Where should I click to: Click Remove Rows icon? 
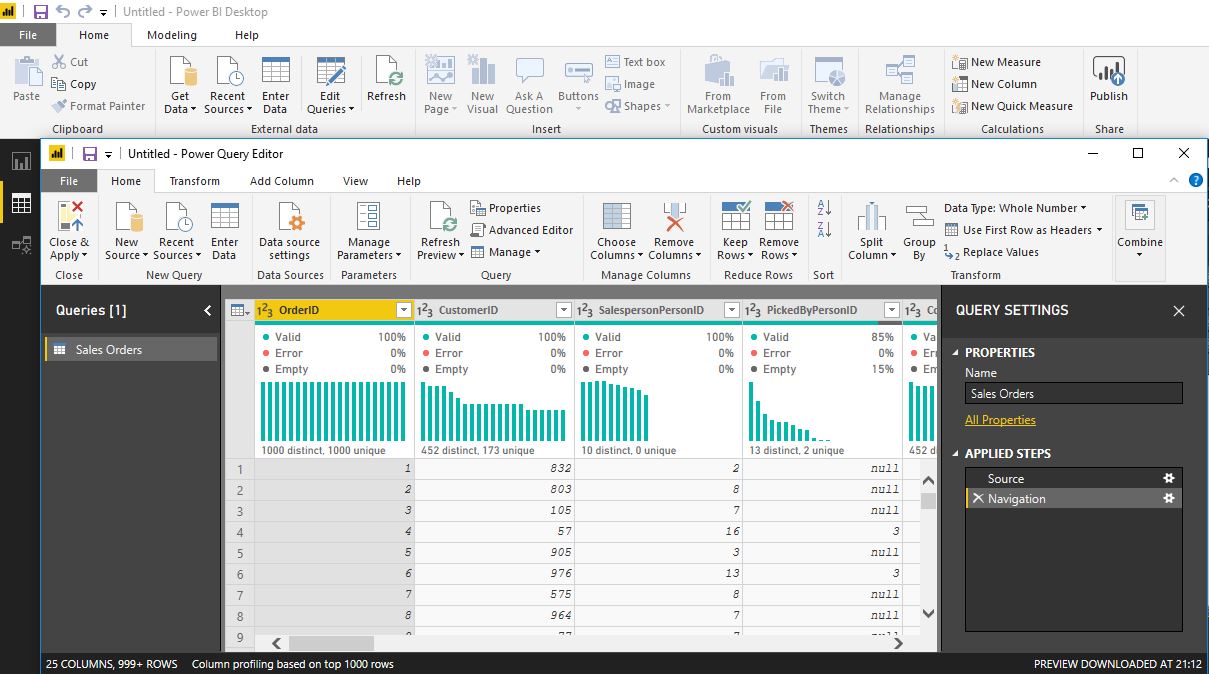coord(779,218)
